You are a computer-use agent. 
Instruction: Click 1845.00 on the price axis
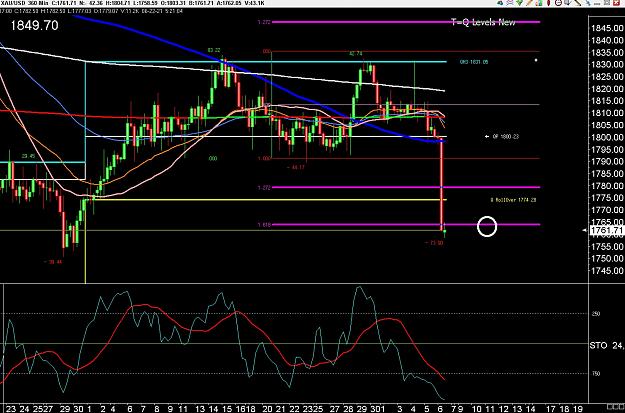[607, 28]
